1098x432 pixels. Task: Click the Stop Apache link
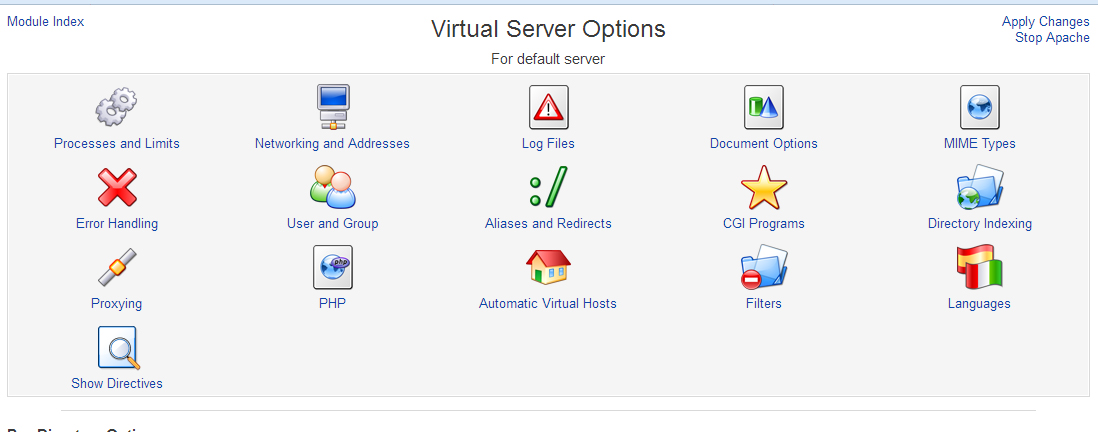tap(1052, 38)
